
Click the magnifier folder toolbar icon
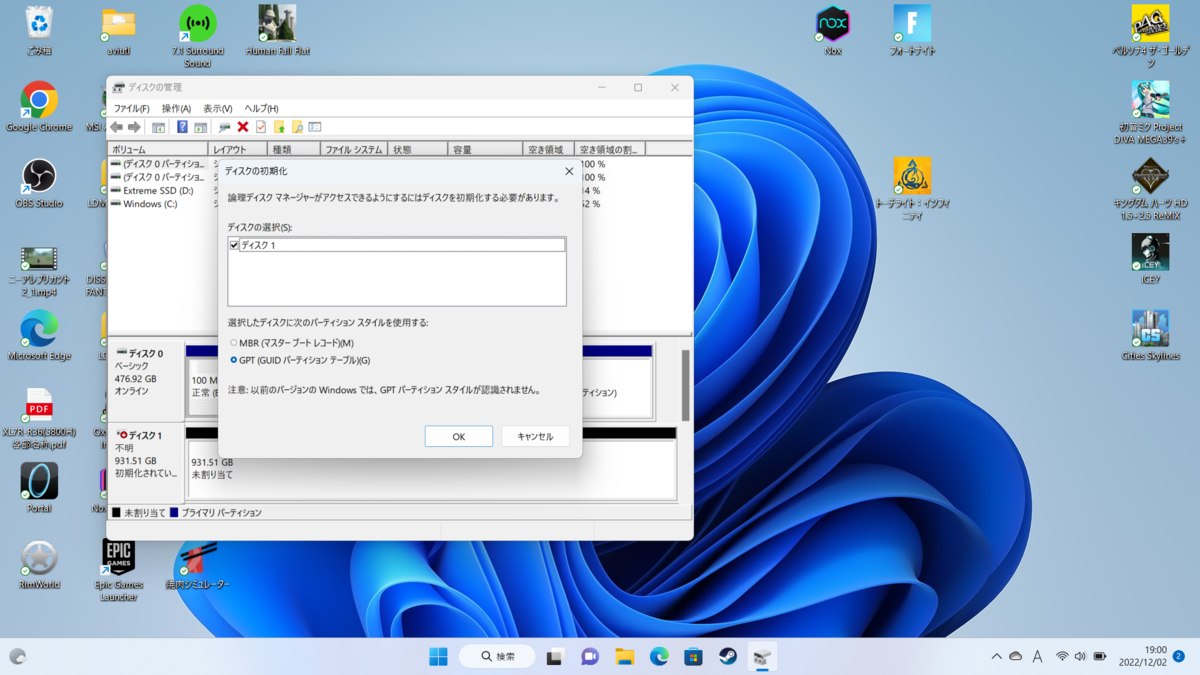coord(297,127)
